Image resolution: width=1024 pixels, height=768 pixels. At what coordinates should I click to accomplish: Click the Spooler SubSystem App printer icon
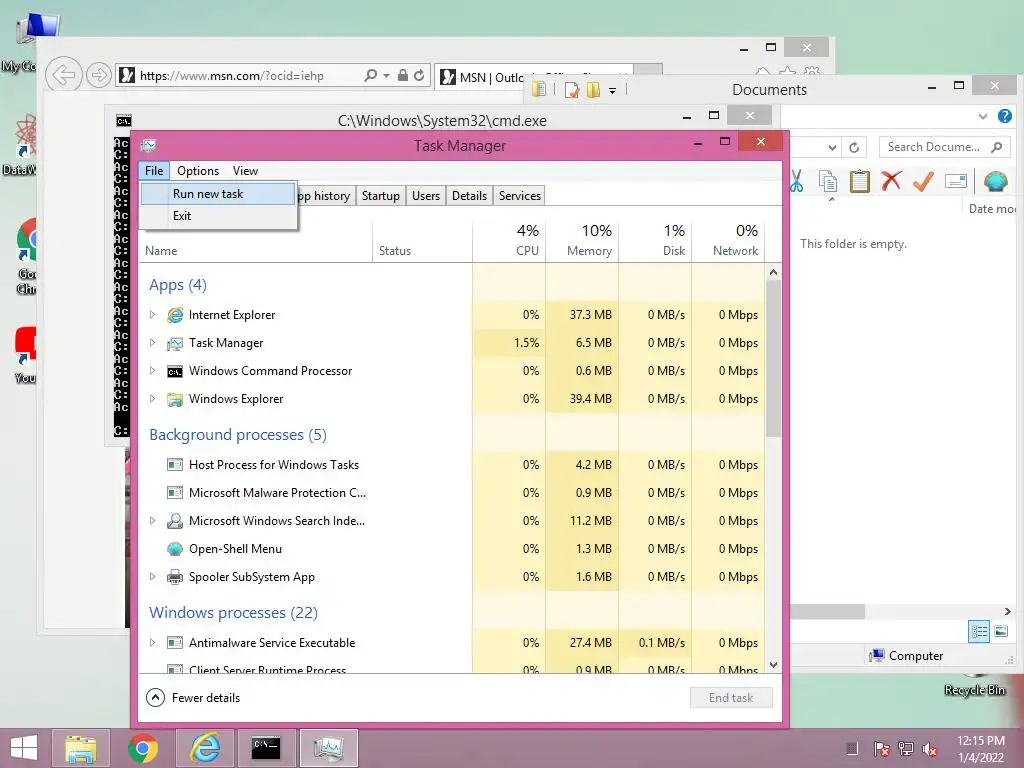[174, 577]
